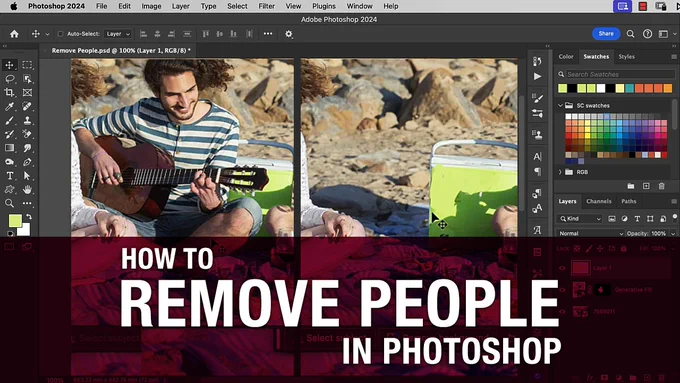Select the Gradient tool

[9, 148]
